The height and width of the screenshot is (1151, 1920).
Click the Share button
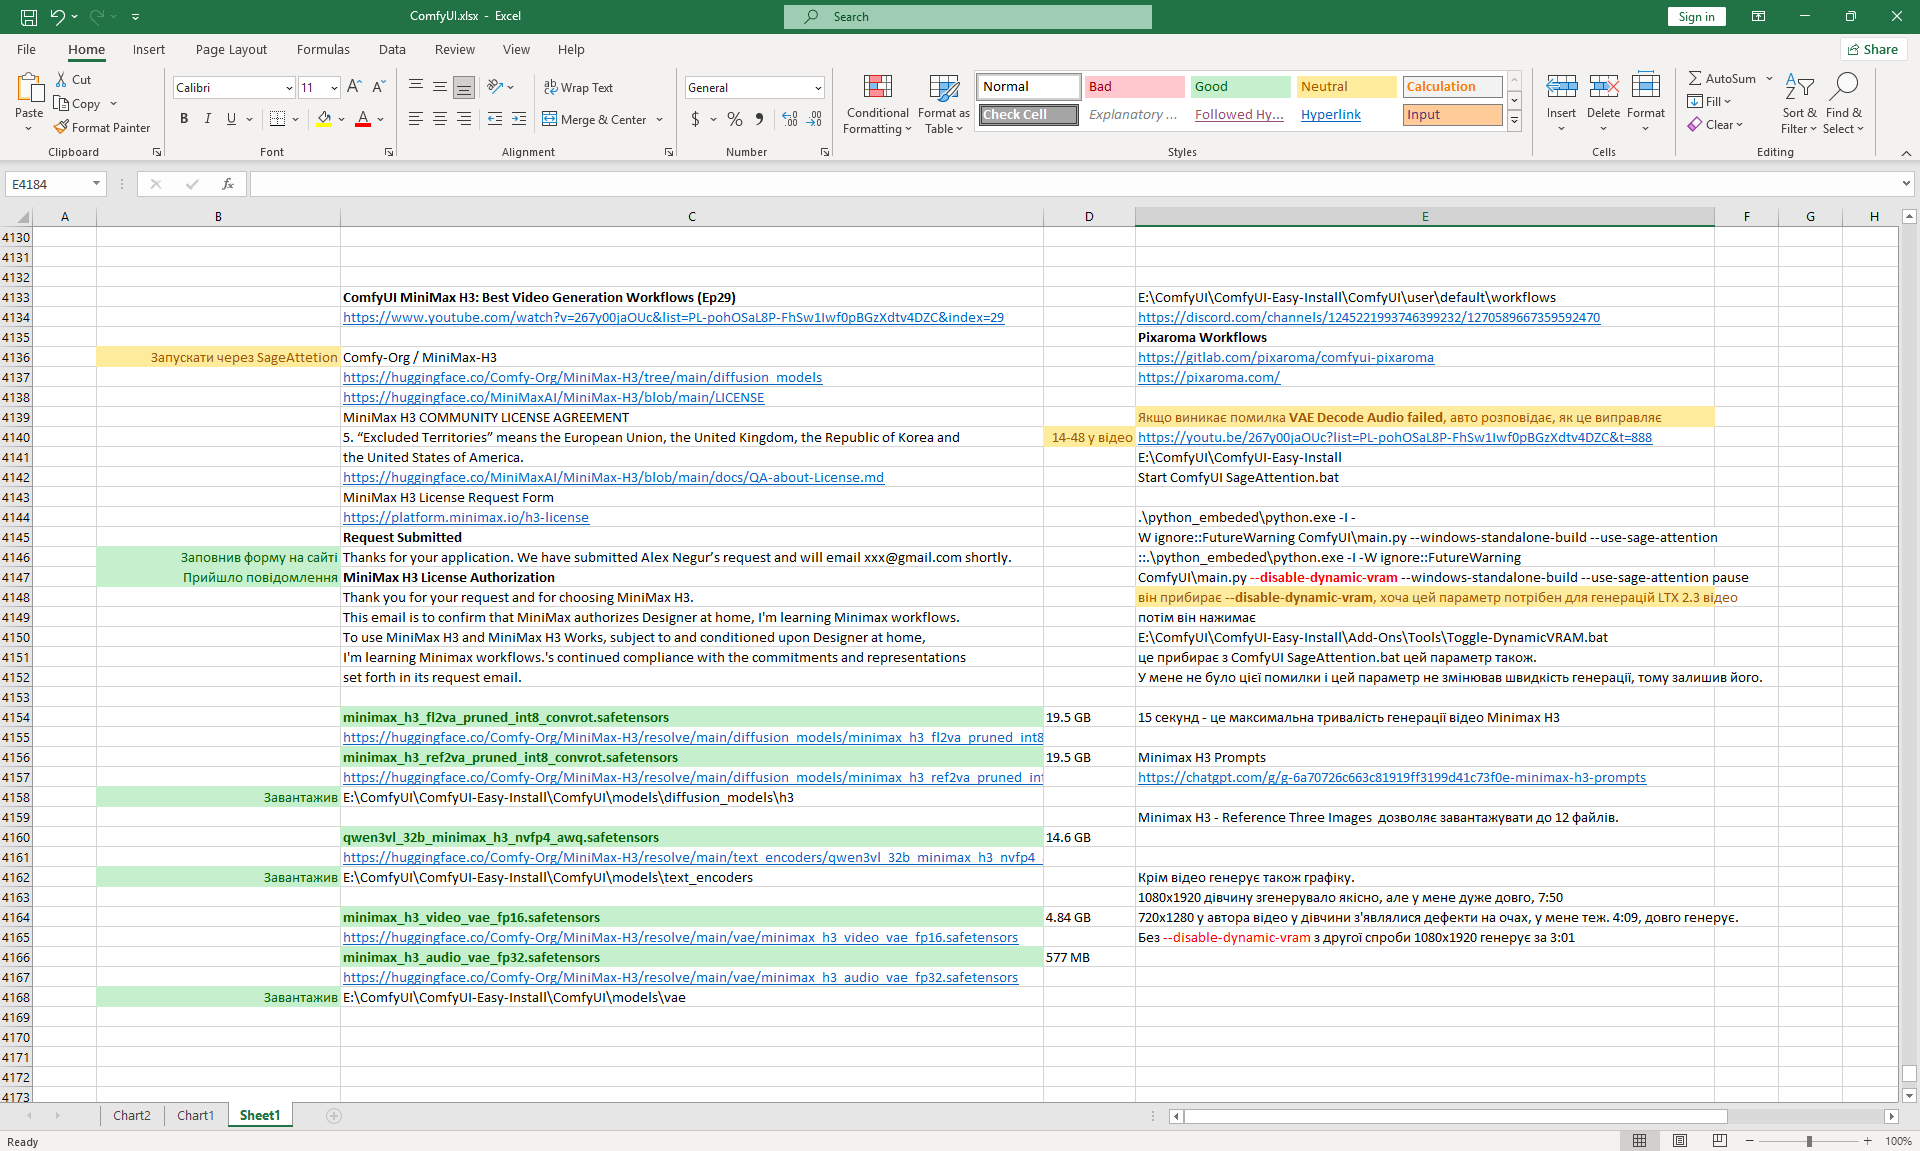pos(1873,50)
